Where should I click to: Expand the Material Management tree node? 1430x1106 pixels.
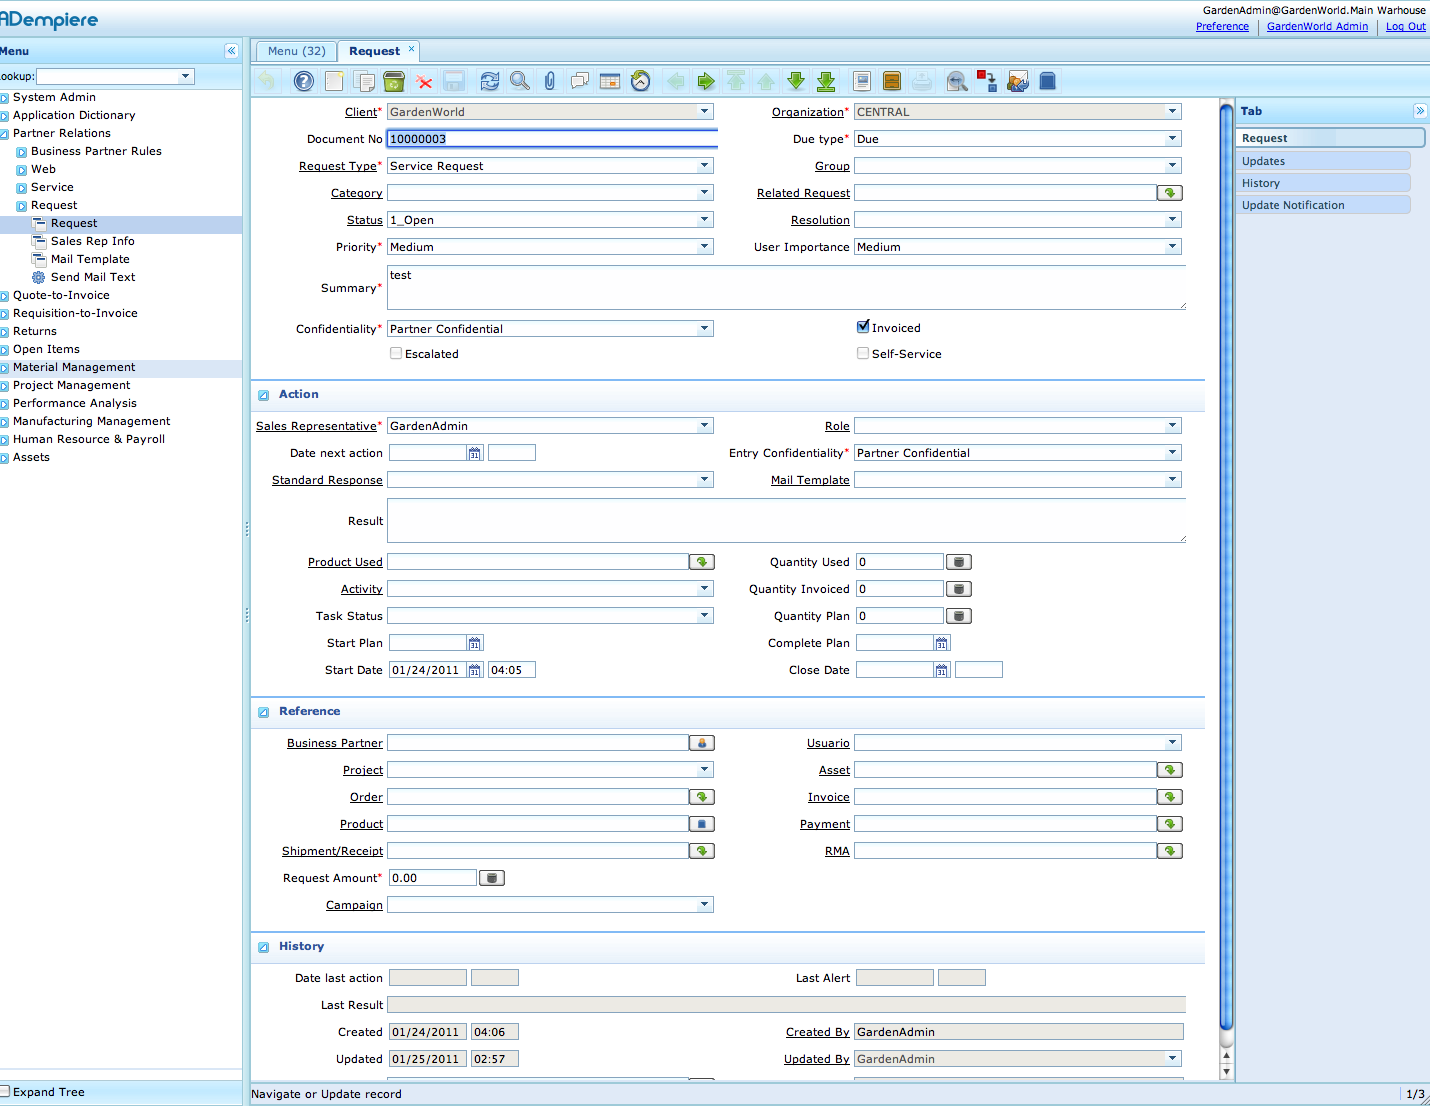pos(5,368)
